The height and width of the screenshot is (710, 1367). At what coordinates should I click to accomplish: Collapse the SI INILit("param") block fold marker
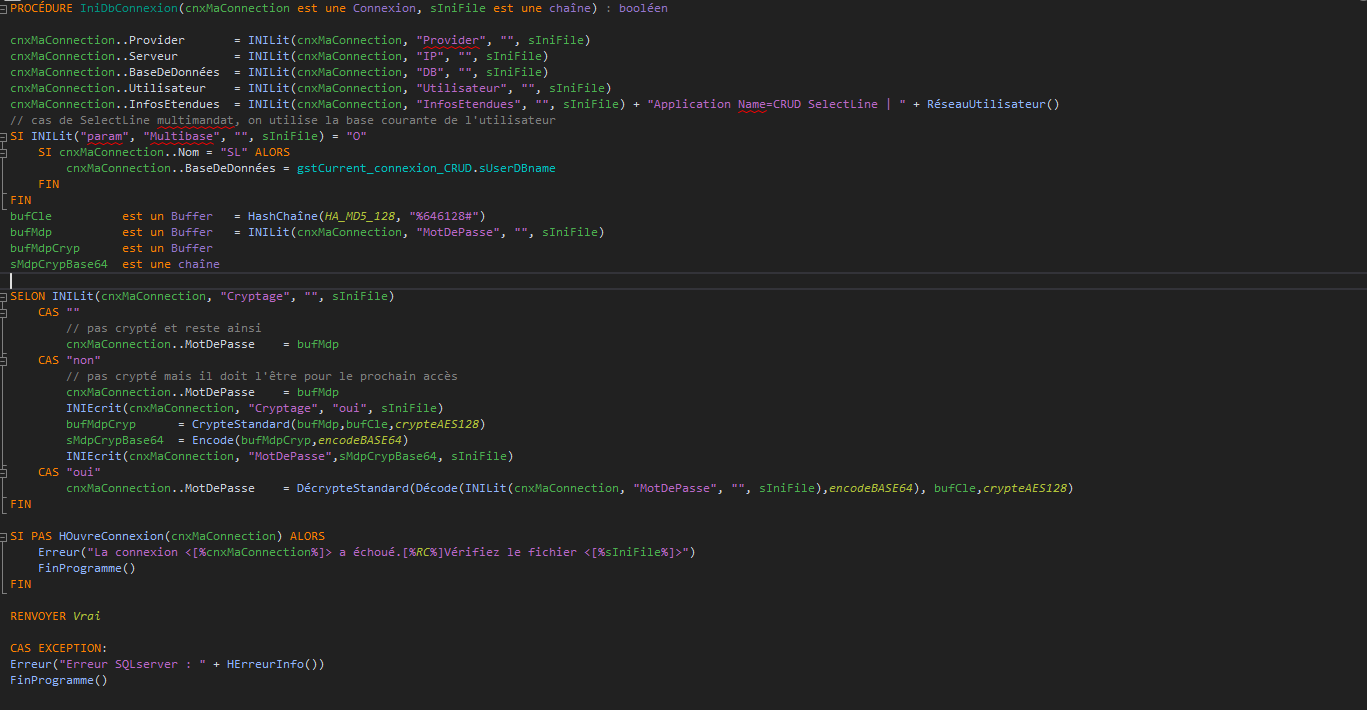(x=4, y=136)
